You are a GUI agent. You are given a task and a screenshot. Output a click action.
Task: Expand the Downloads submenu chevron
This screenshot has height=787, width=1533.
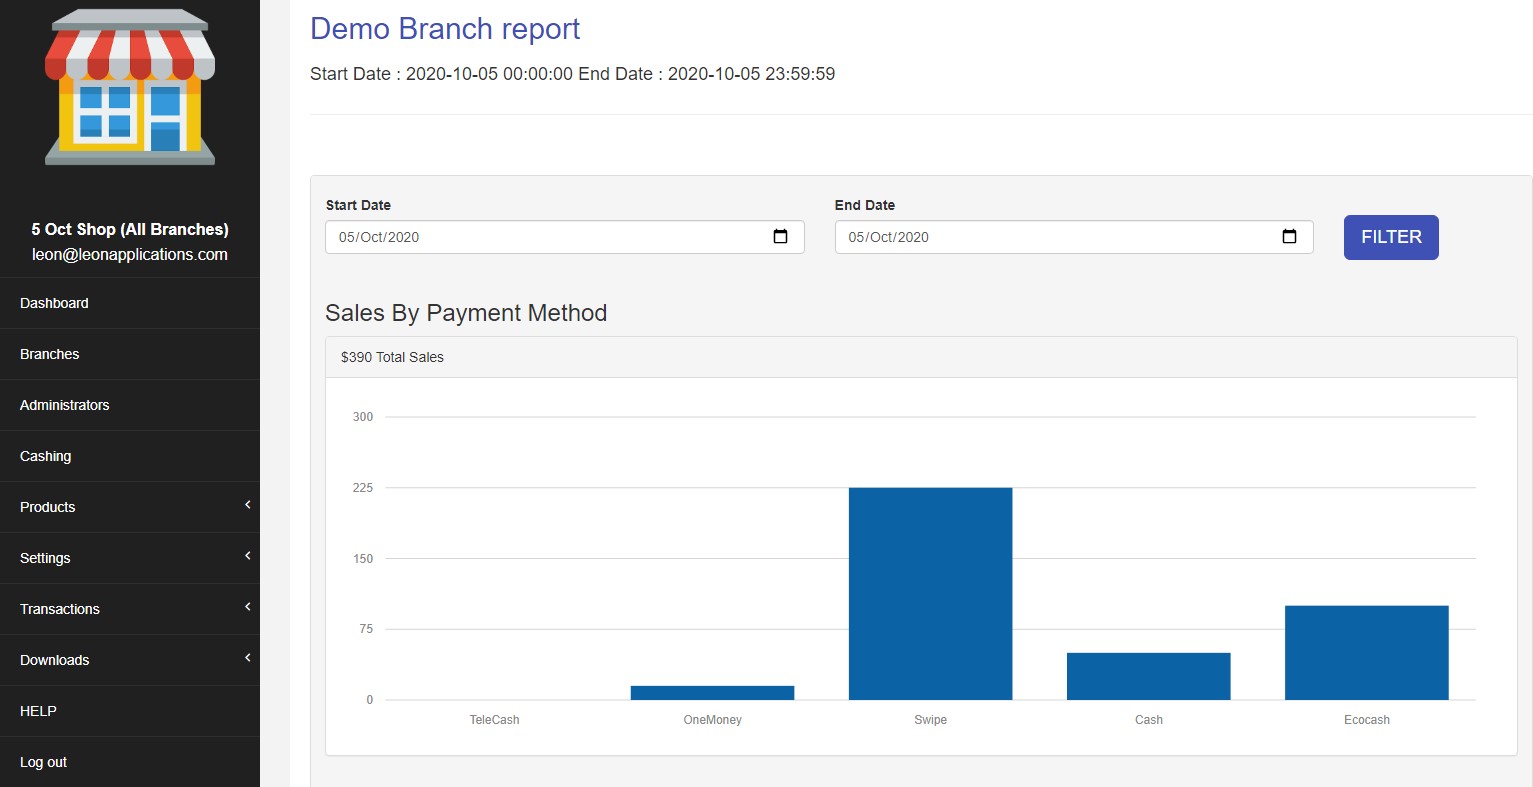247,659
